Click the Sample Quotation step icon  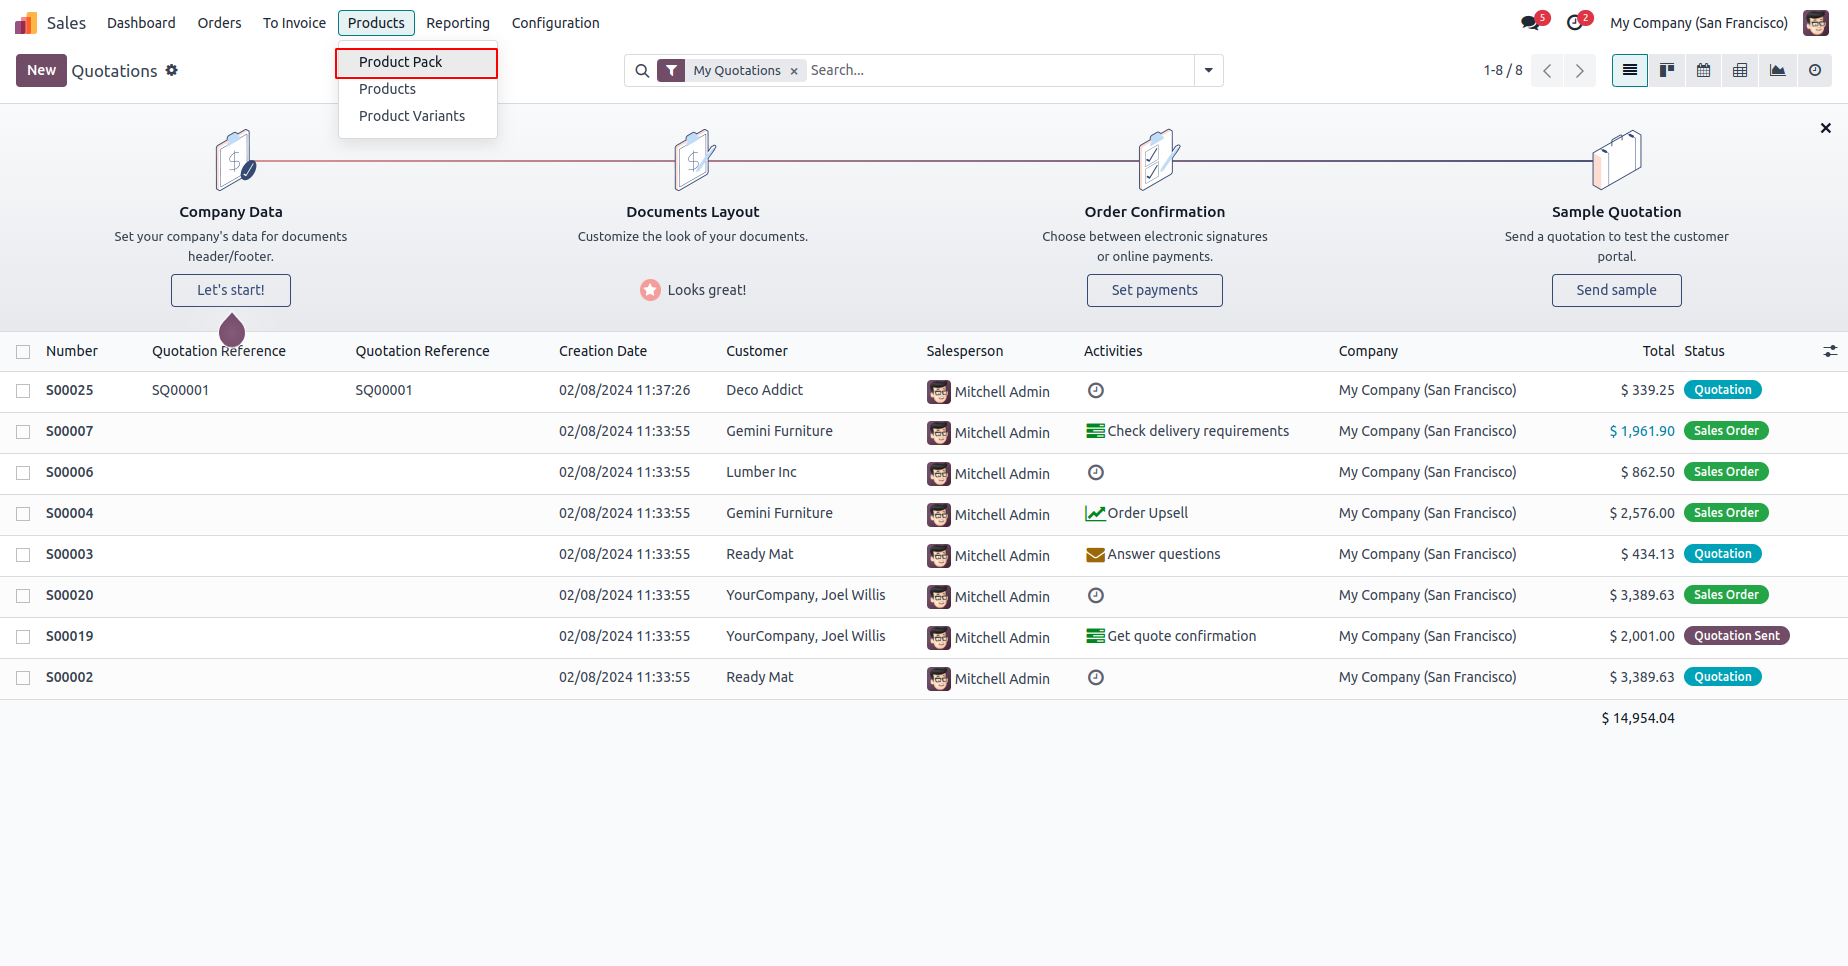click(1617, 160)
